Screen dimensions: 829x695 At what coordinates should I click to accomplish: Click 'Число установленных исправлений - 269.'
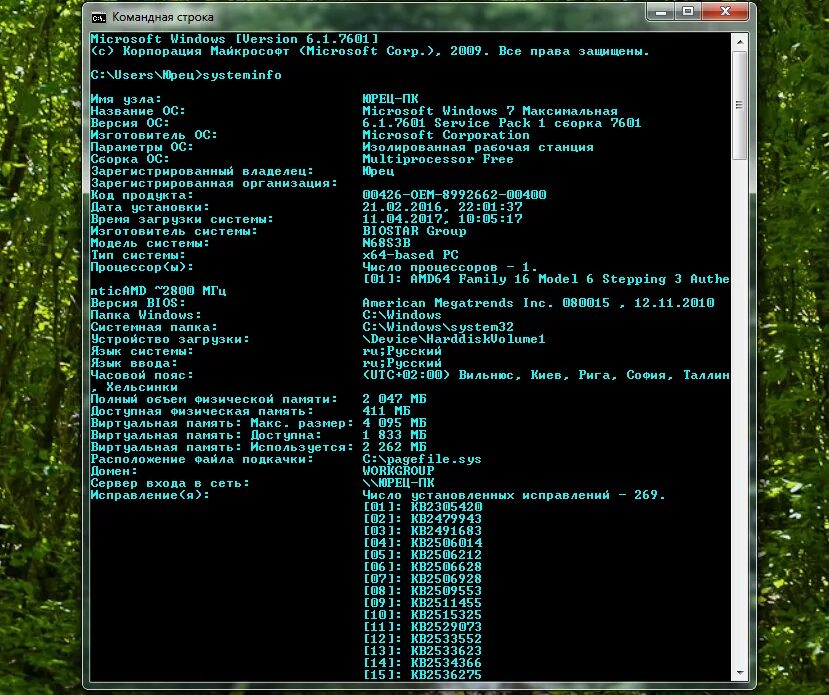point(513,495)
